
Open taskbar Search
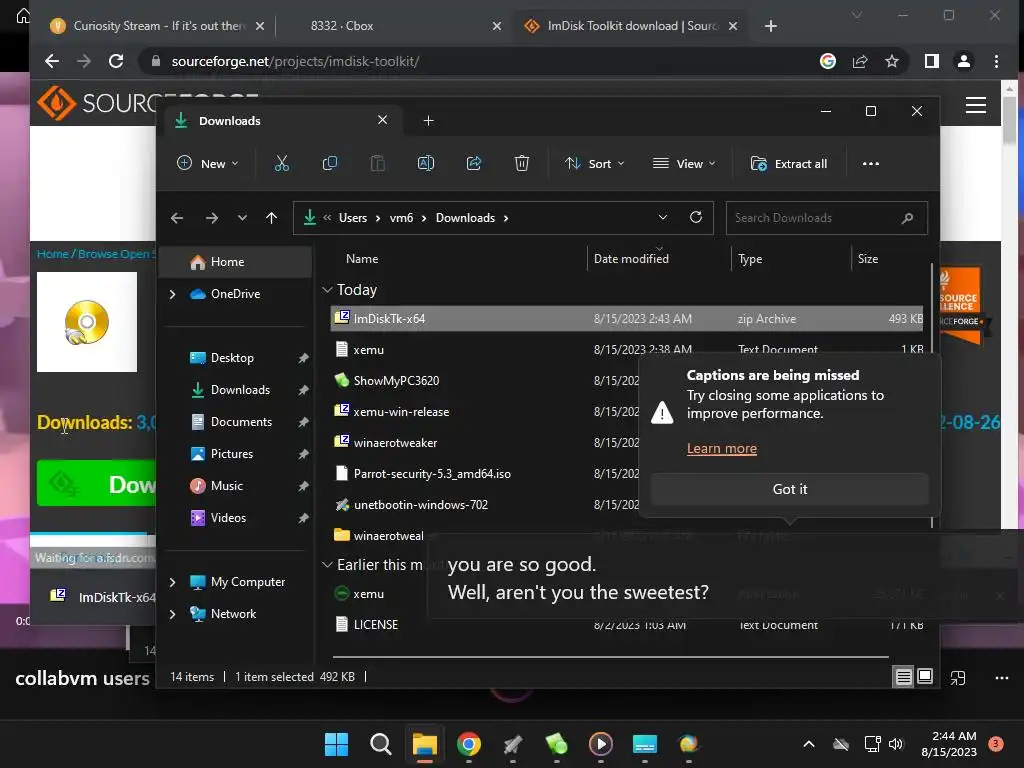[381, 744]
